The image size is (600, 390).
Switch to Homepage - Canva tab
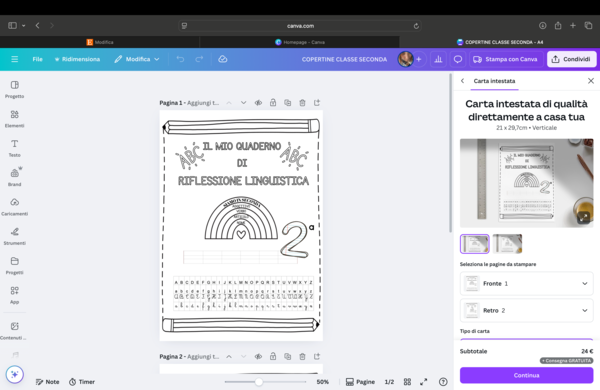(300, 42)
